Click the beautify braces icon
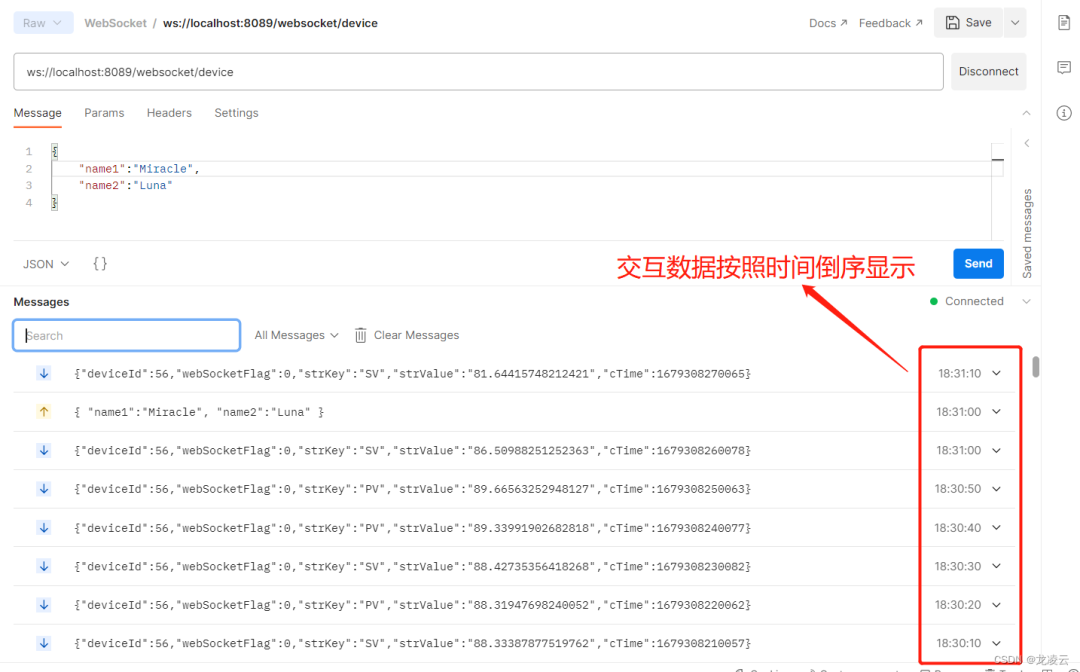This screenshot has width=1080, height=672. click(x=100, y=264)
